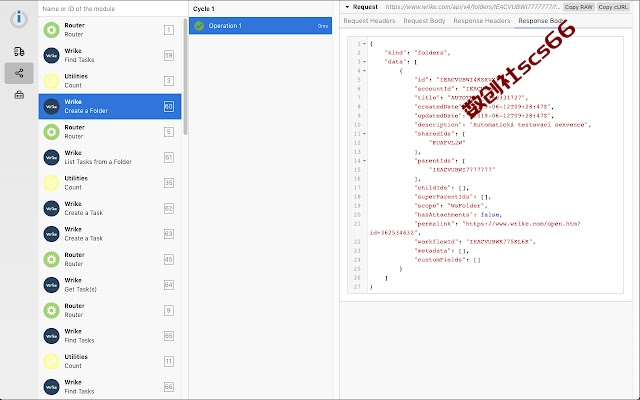Click the green check icon on Operation 1
Image resolution: width=640 pixels, height=400 pixels.
(199, 26)
